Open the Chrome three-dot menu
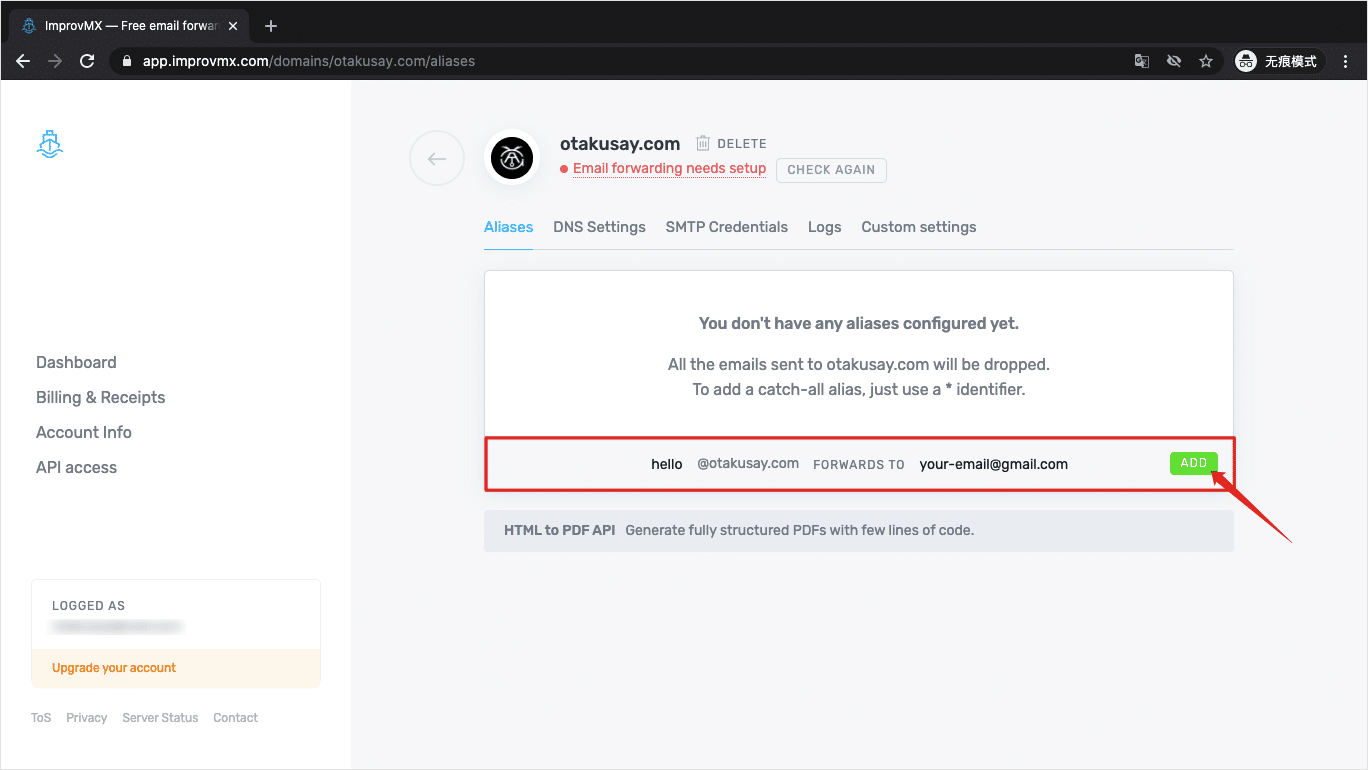Viewport: 1368px width, 770px height. click(x=1346, y=61)
